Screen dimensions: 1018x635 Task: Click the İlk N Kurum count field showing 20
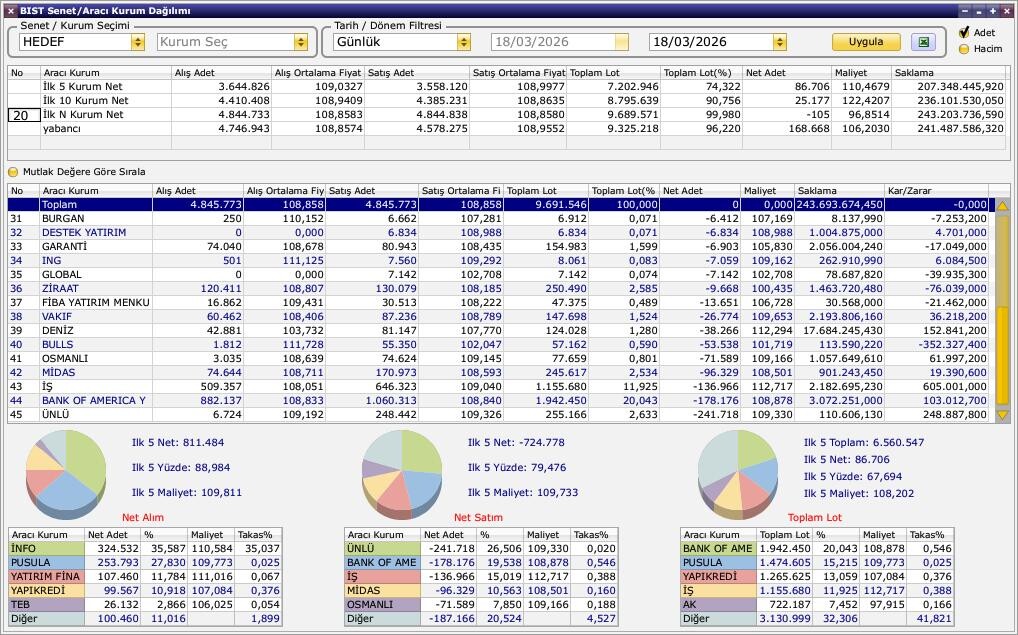coord(24,115)
